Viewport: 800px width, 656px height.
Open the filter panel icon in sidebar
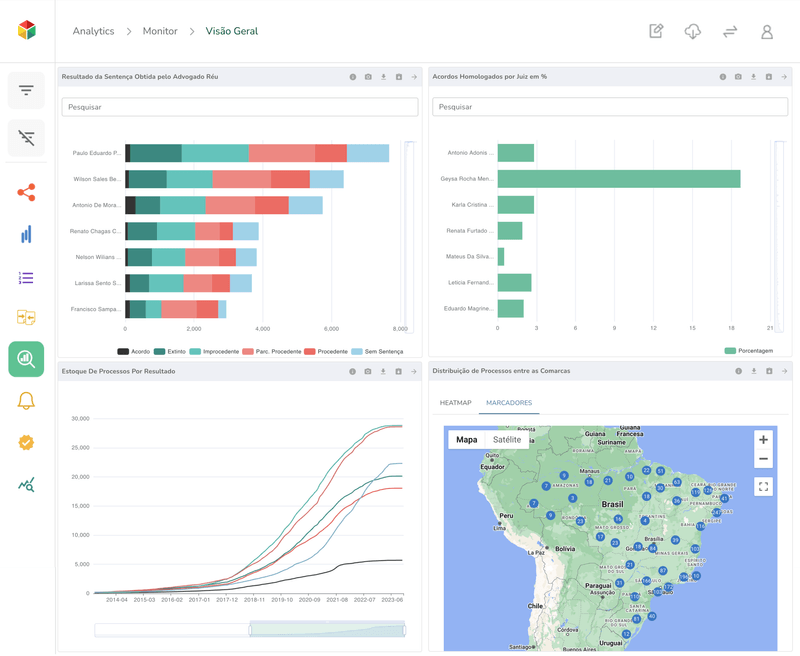pos(26,90)
